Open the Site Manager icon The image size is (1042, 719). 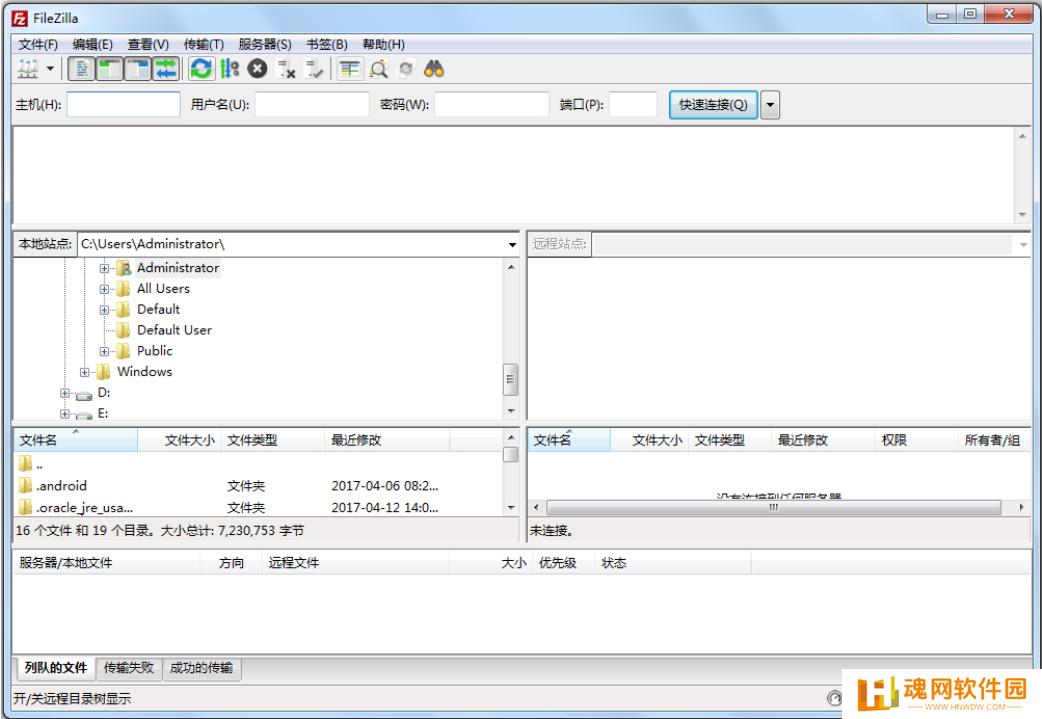point(28,68)
